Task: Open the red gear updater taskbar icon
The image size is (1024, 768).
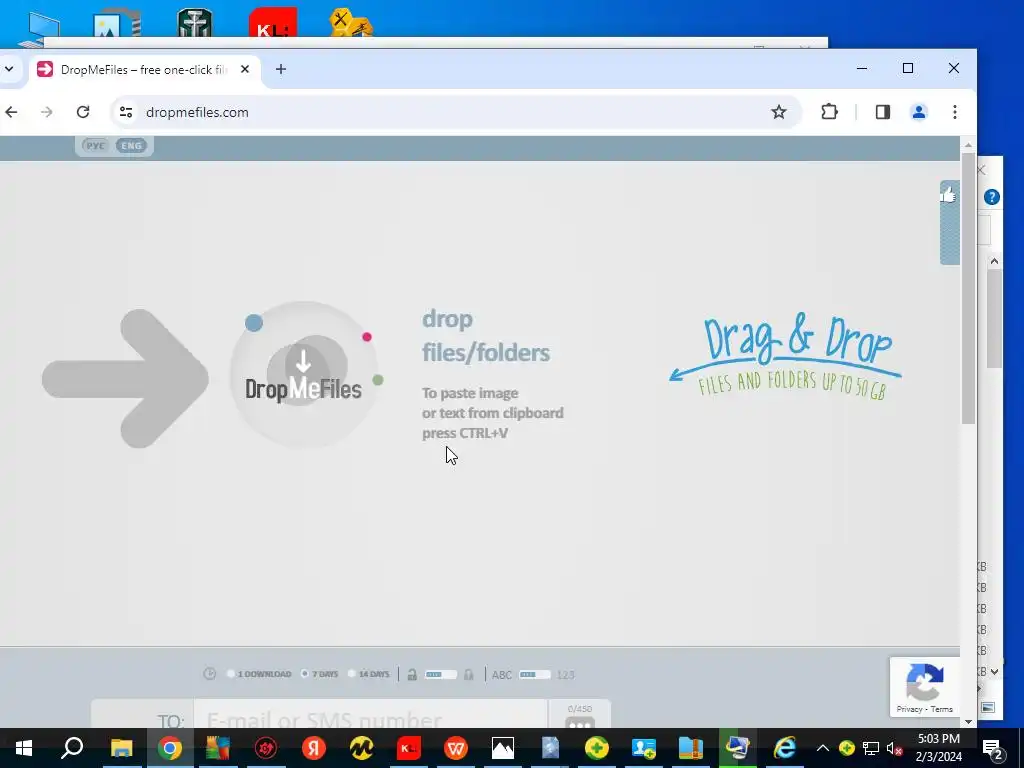Action: pyautogui.click(x=266, y=748)
